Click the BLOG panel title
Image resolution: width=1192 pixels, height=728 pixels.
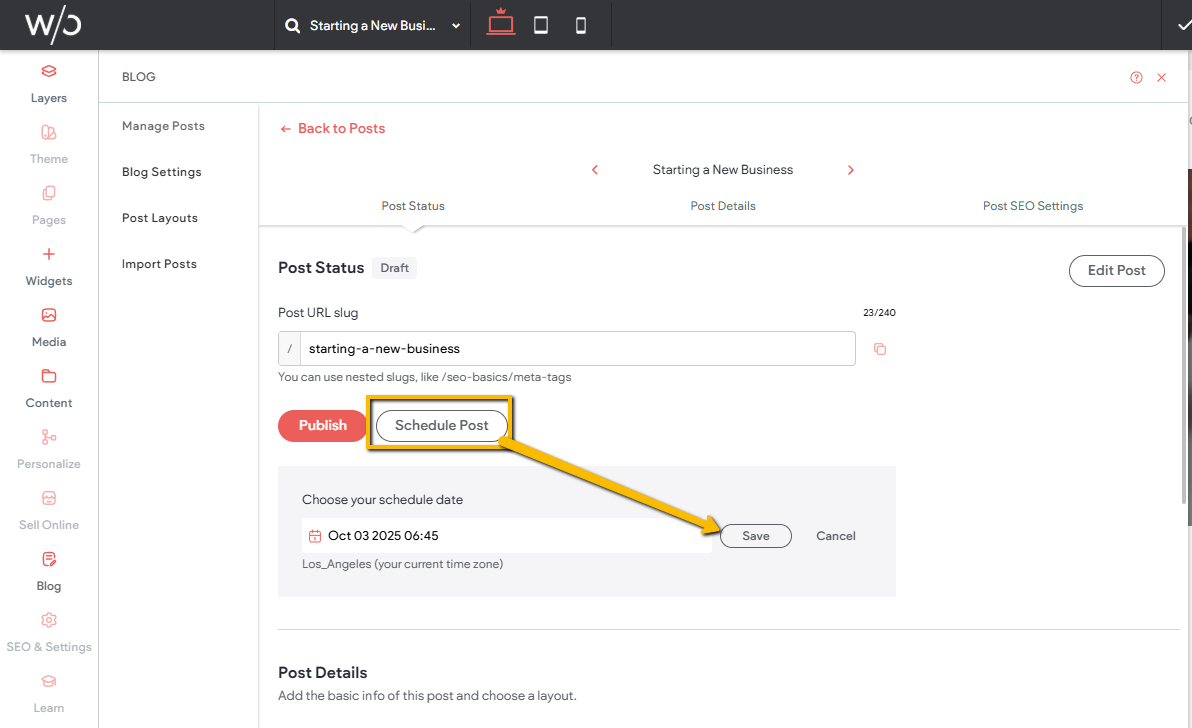(138, 77)
